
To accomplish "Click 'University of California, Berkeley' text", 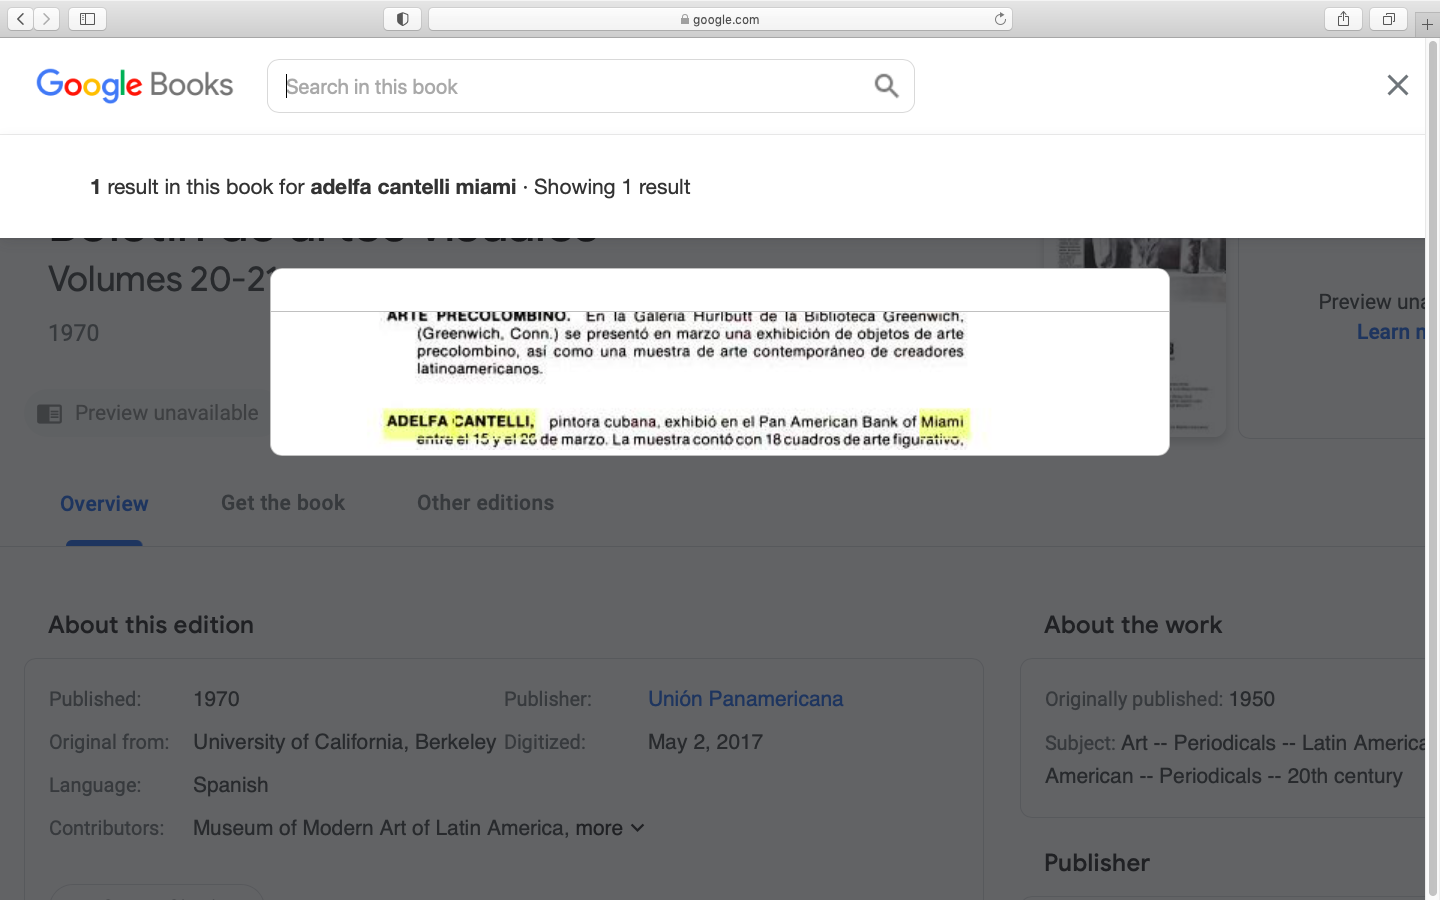I will [344, 742].
